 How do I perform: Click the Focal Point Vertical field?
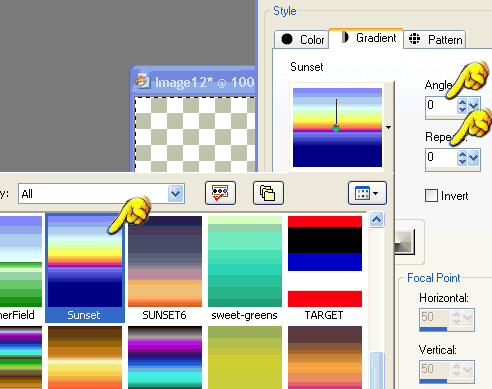click(435, 369)
